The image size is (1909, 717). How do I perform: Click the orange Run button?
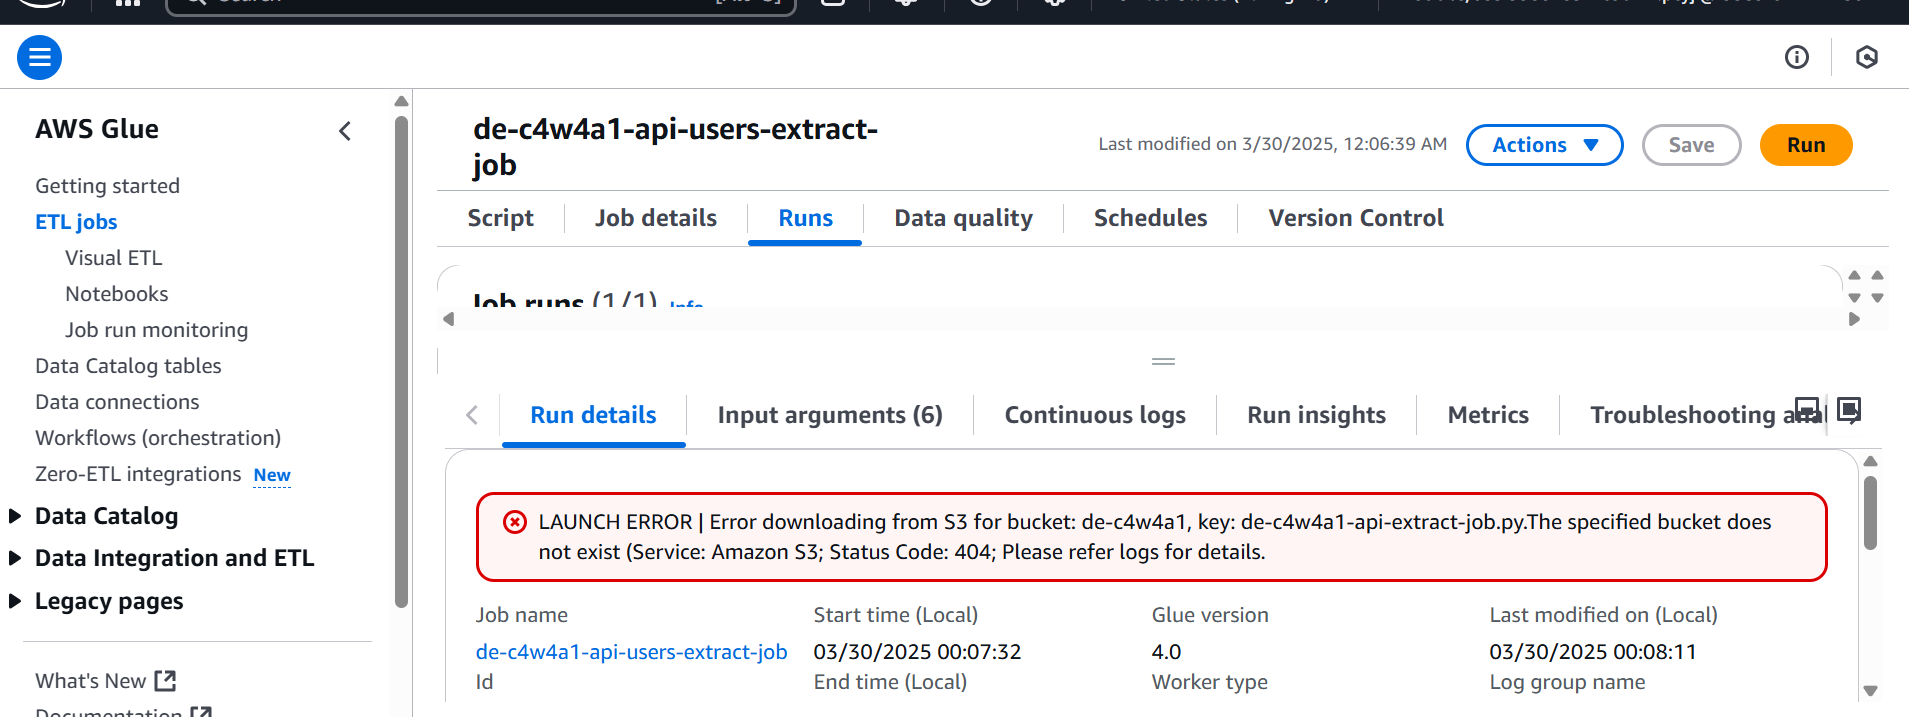pos(1806,145)
